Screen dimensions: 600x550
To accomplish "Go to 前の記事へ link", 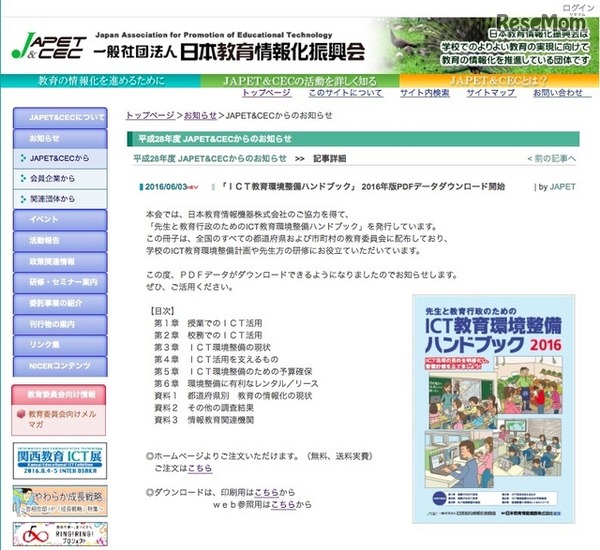I will tap(551, 158).
